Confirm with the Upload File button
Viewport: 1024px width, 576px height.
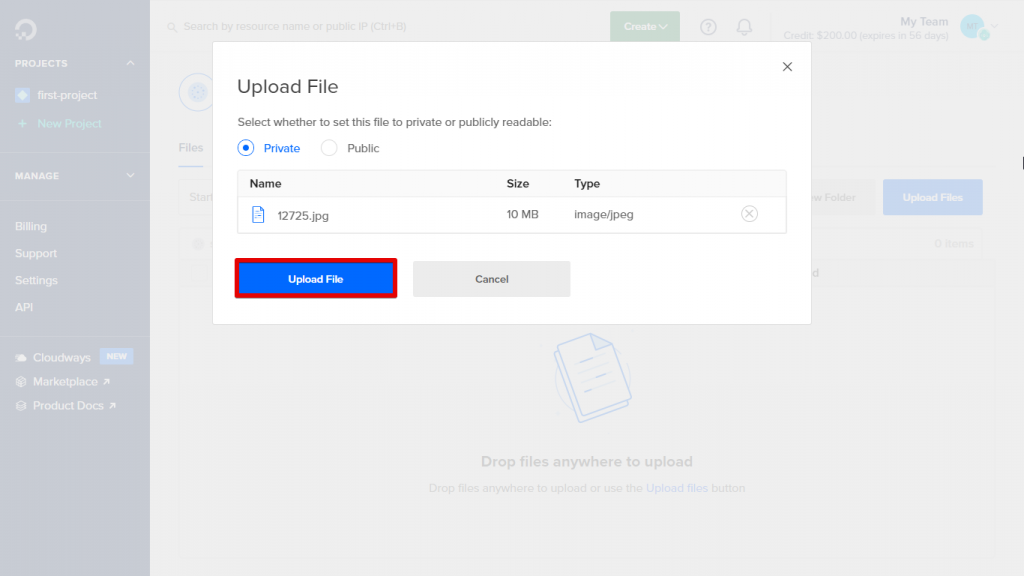[315, 279]
